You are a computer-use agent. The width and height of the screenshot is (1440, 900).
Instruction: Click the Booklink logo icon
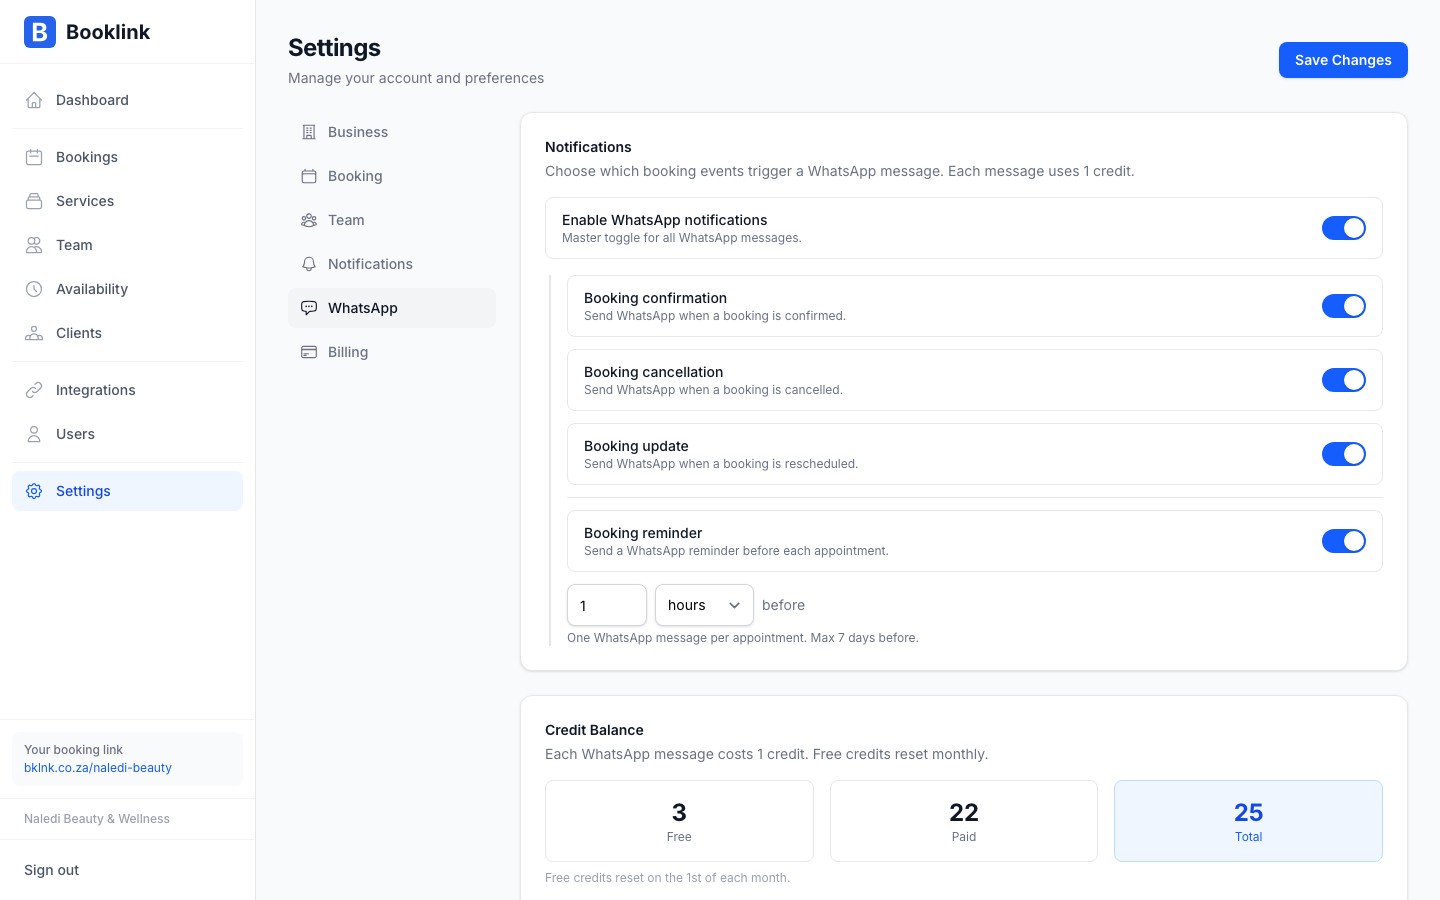click(40, 32)
